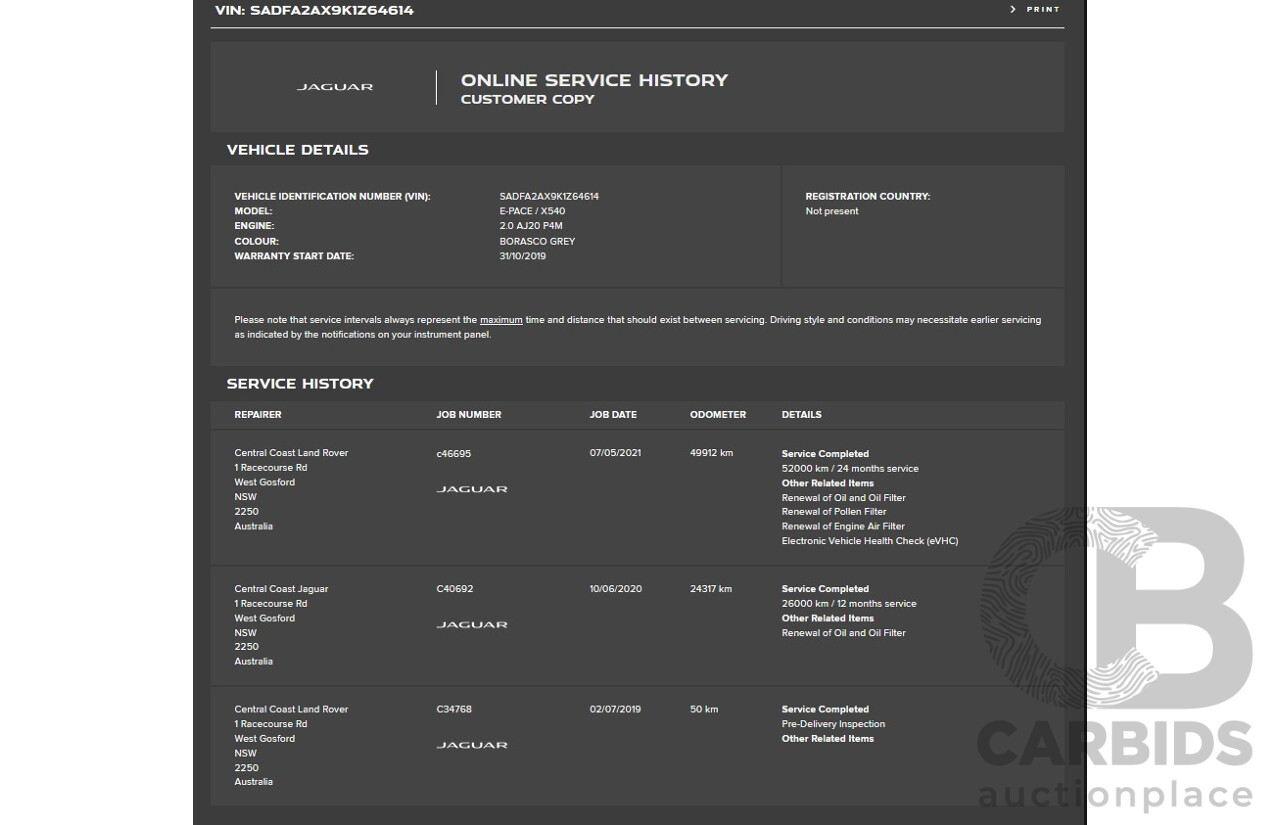The height and width of the screenshot is (825, 1280).
Task: Click the ONLINE SERVICE HISTORY title
Action: click(594, 80)
